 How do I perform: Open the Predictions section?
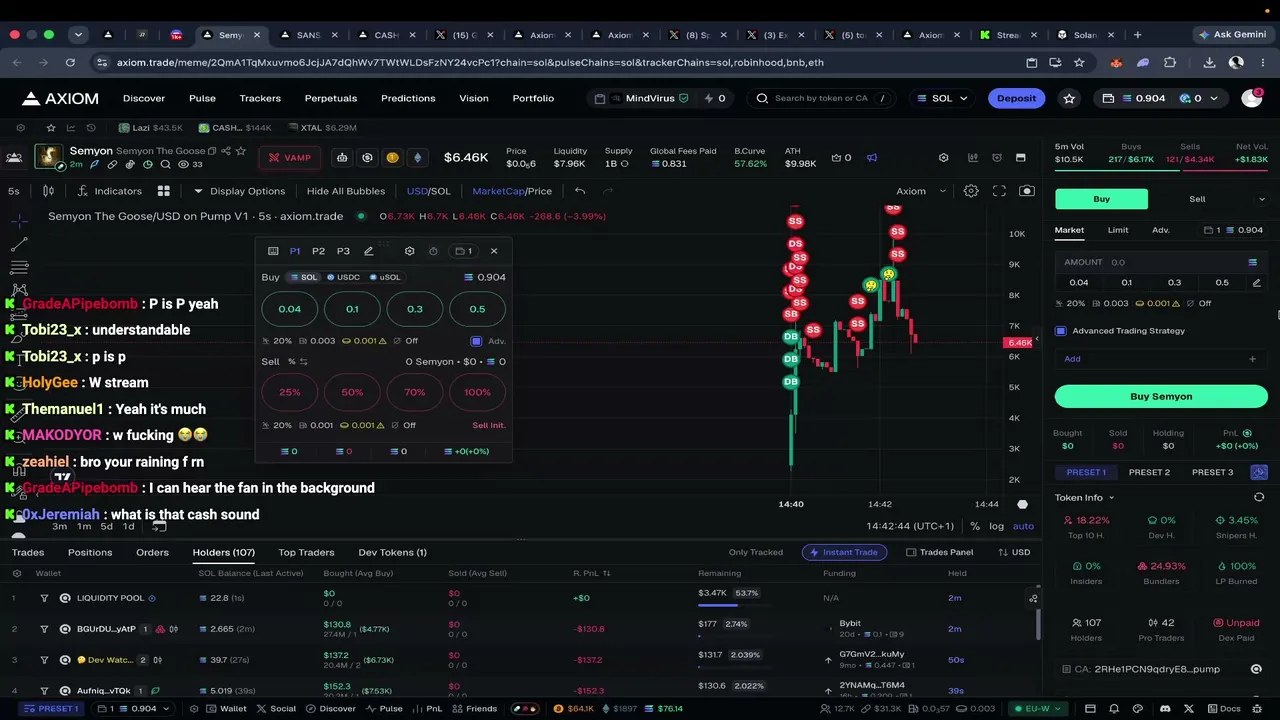pos(408,98)
